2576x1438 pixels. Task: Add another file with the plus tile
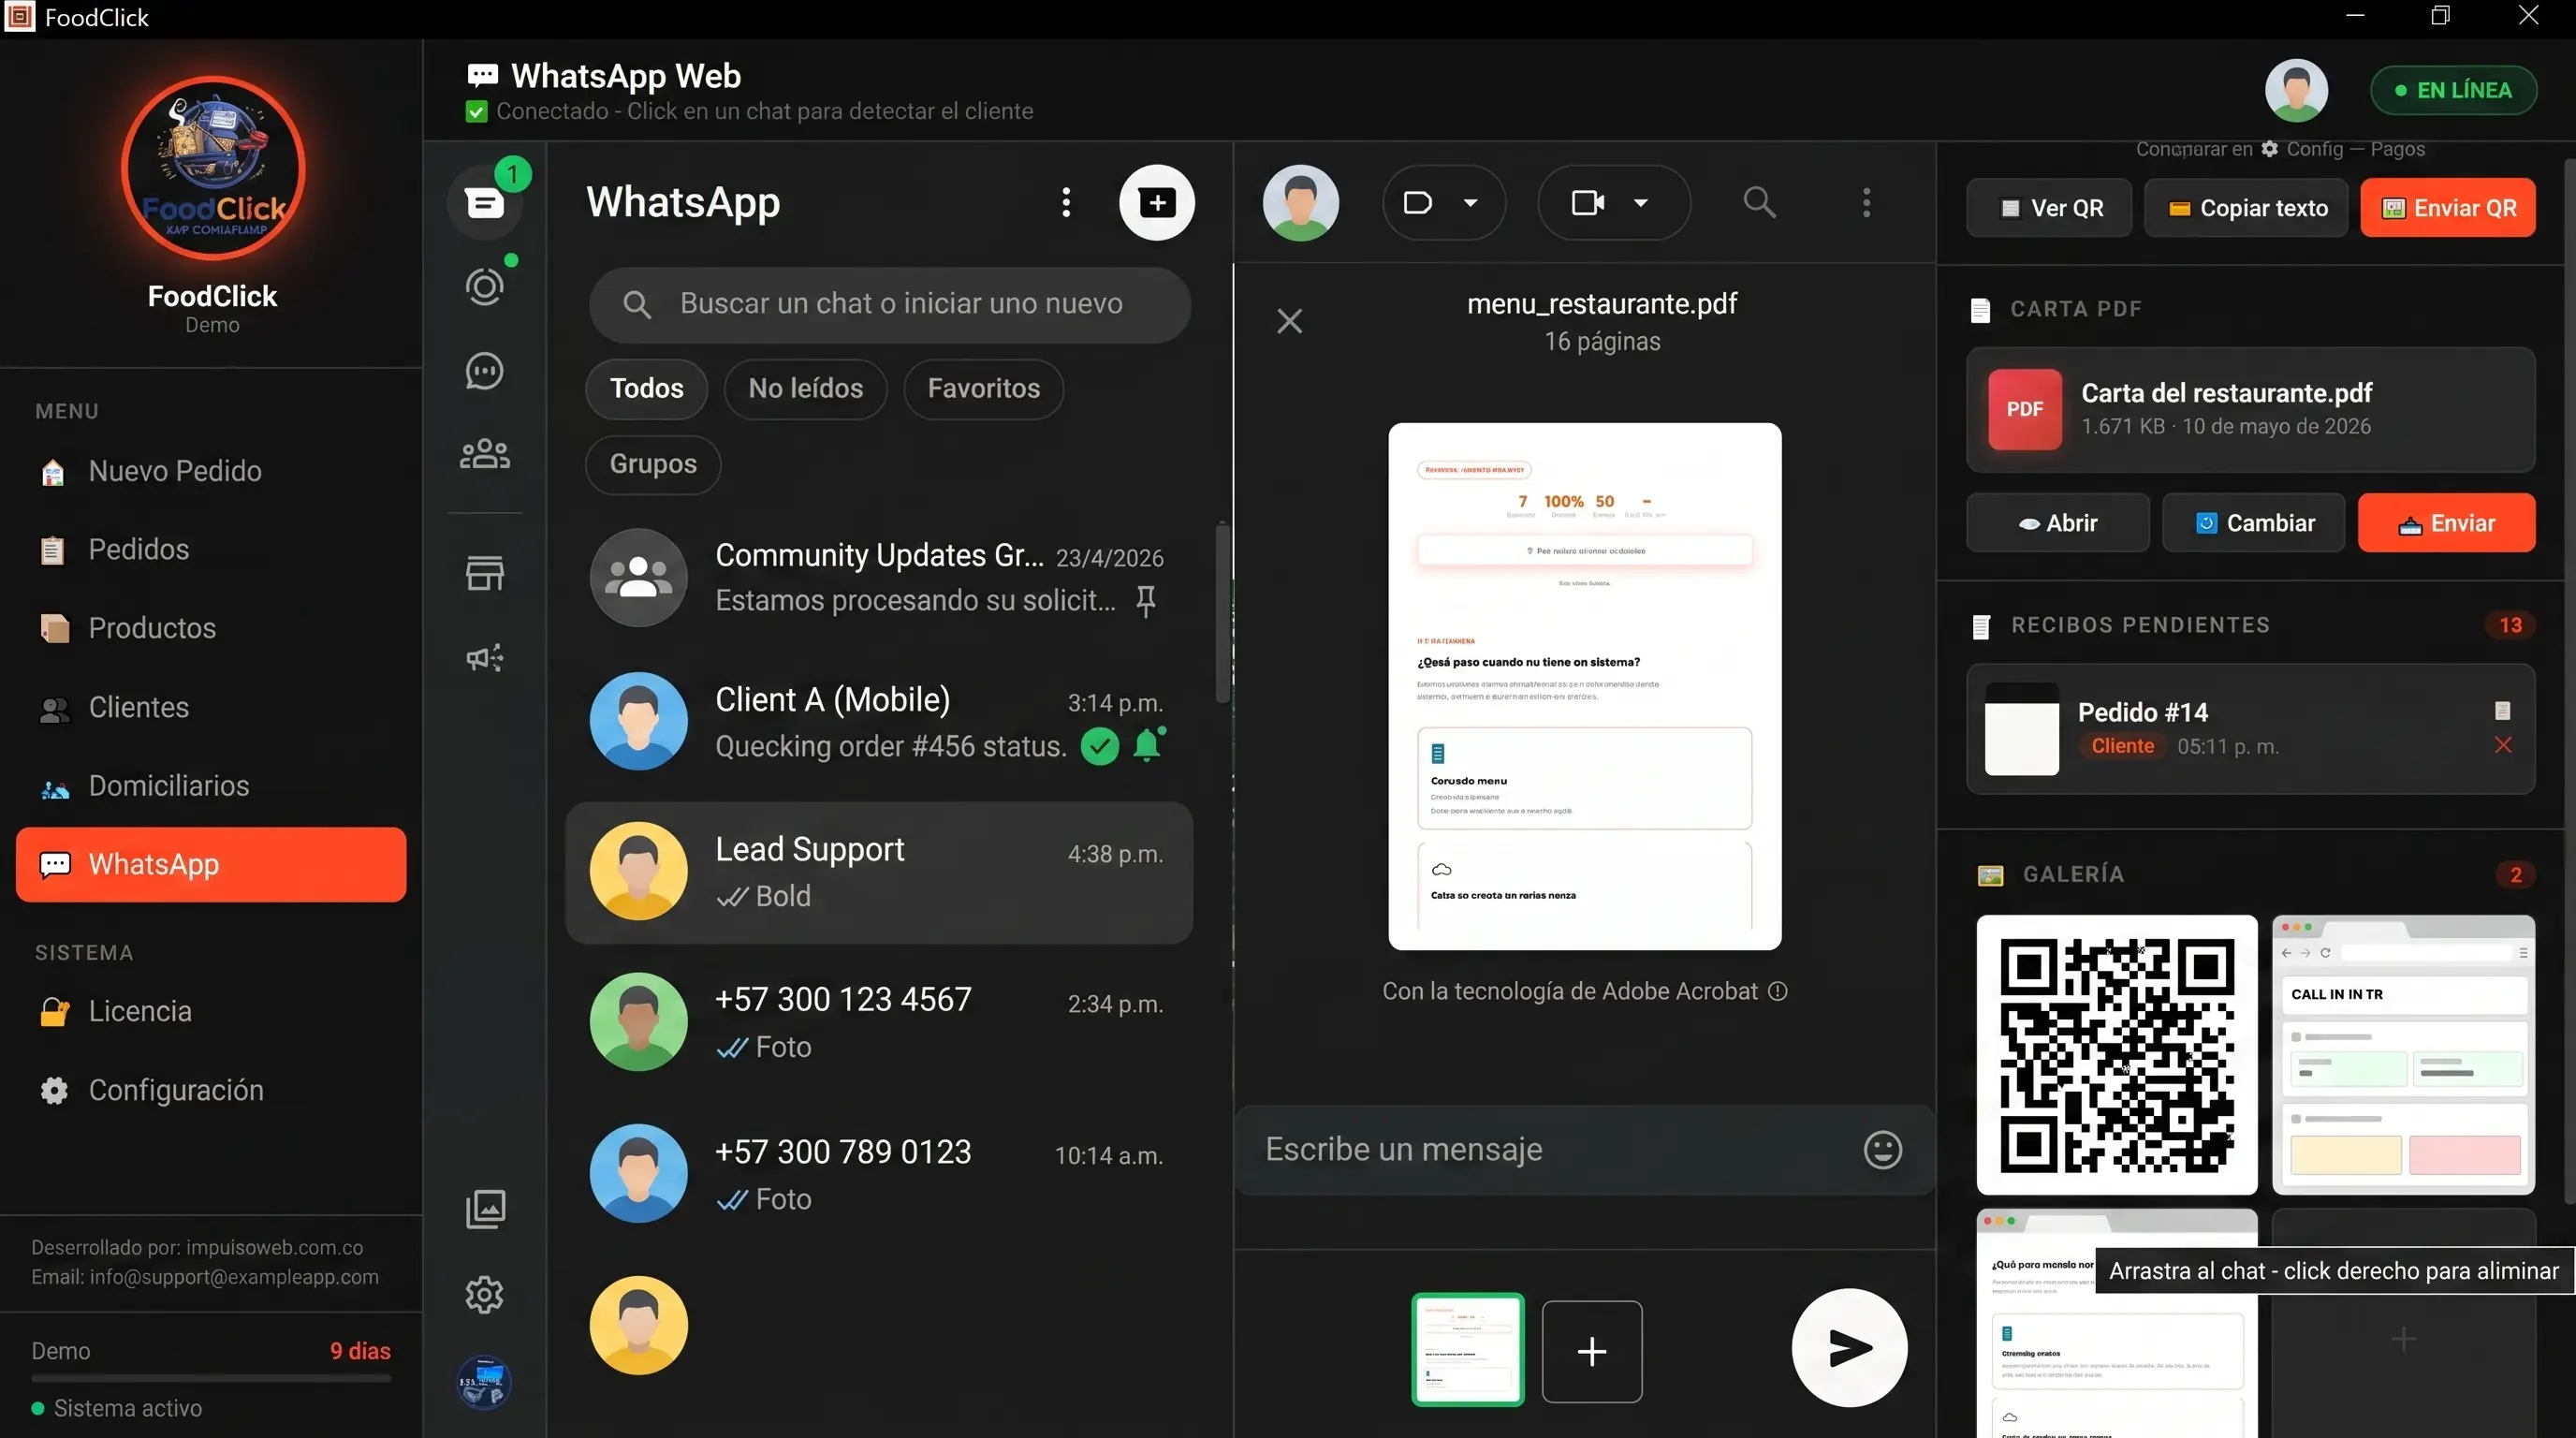coord(1592,1352)
